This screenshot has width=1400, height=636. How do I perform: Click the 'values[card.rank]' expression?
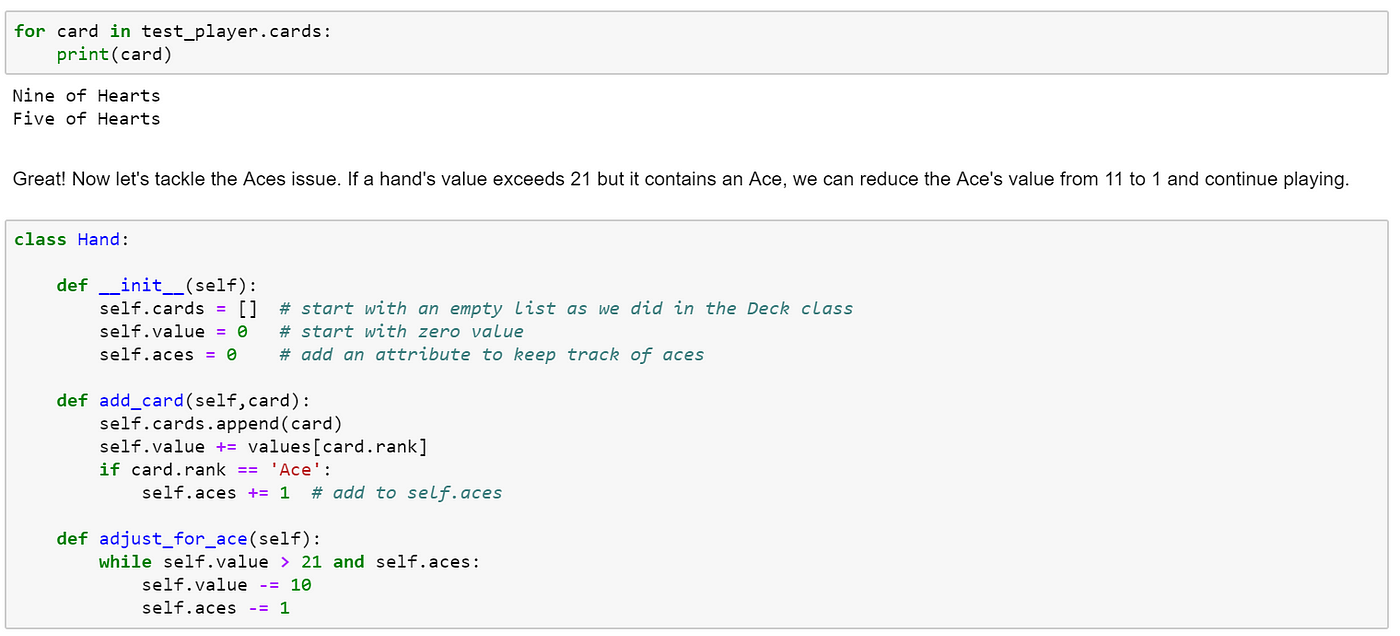click(x=337, y=447)
